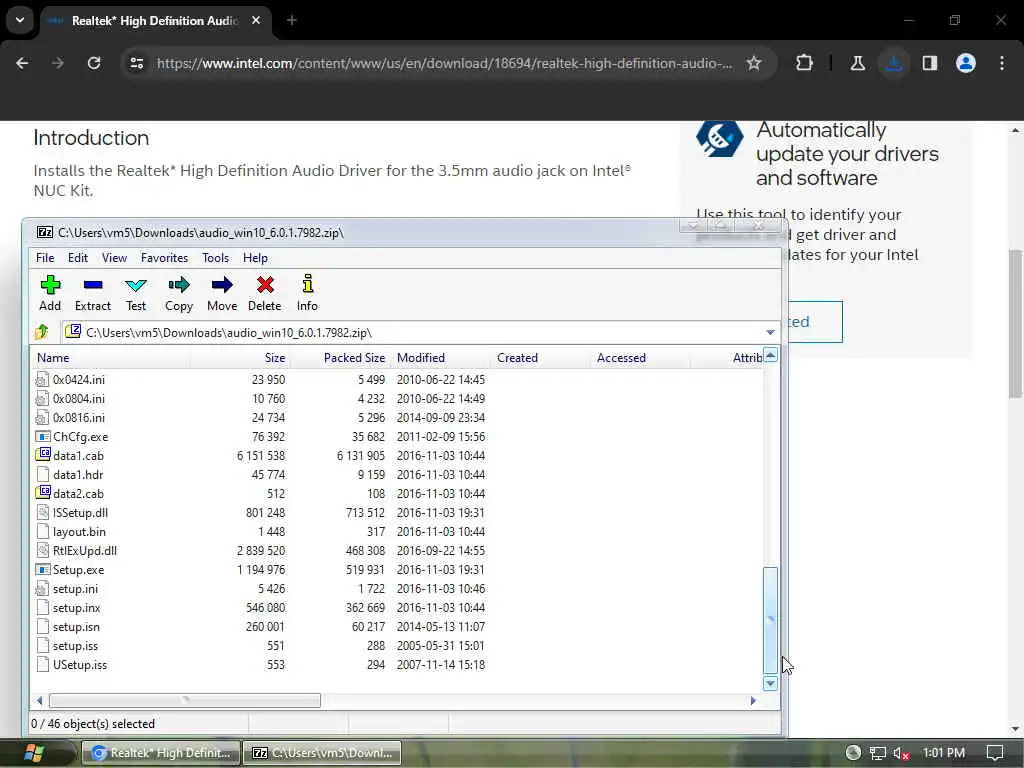Viewport: 1024px width, 768px height.
Task: Switch to 7-Zip via taskbar button
Action: 322,753
